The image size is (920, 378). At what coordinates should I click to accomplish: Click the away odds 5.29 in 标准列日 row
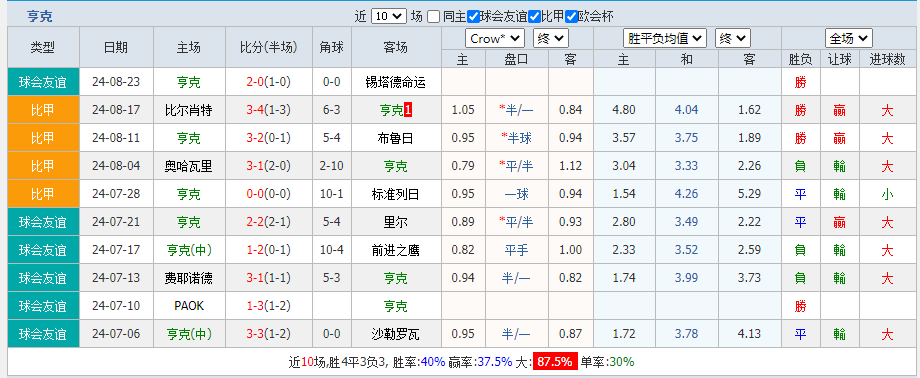749,194
